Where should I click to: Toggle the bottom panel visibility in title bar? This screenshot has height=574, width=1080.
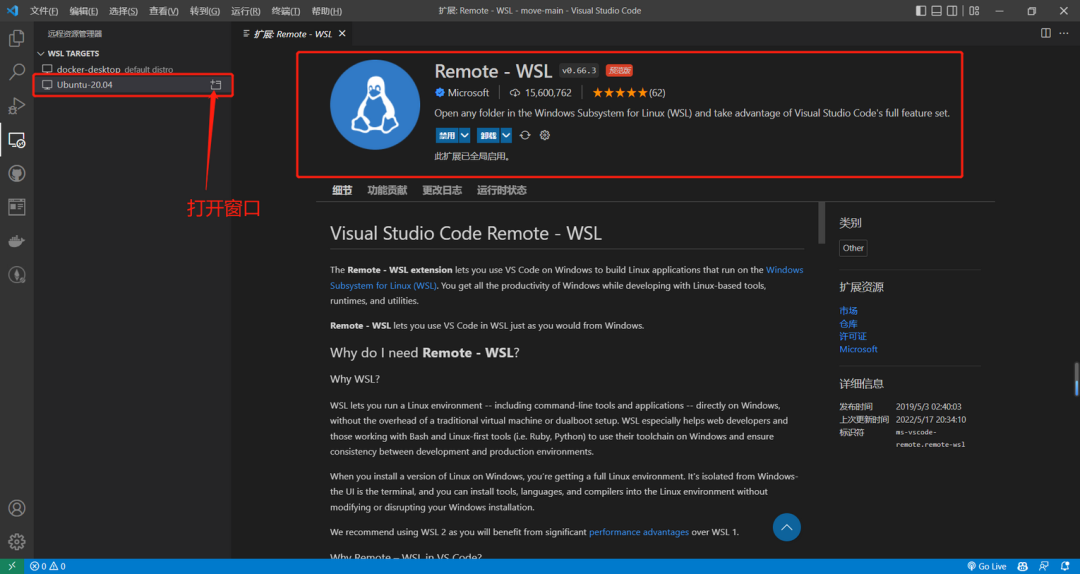[937, 10]
